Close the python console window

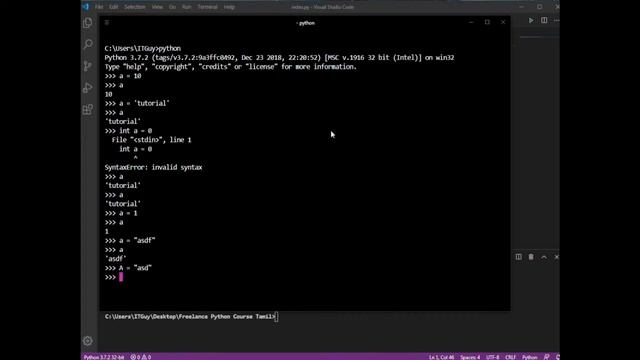503,22
